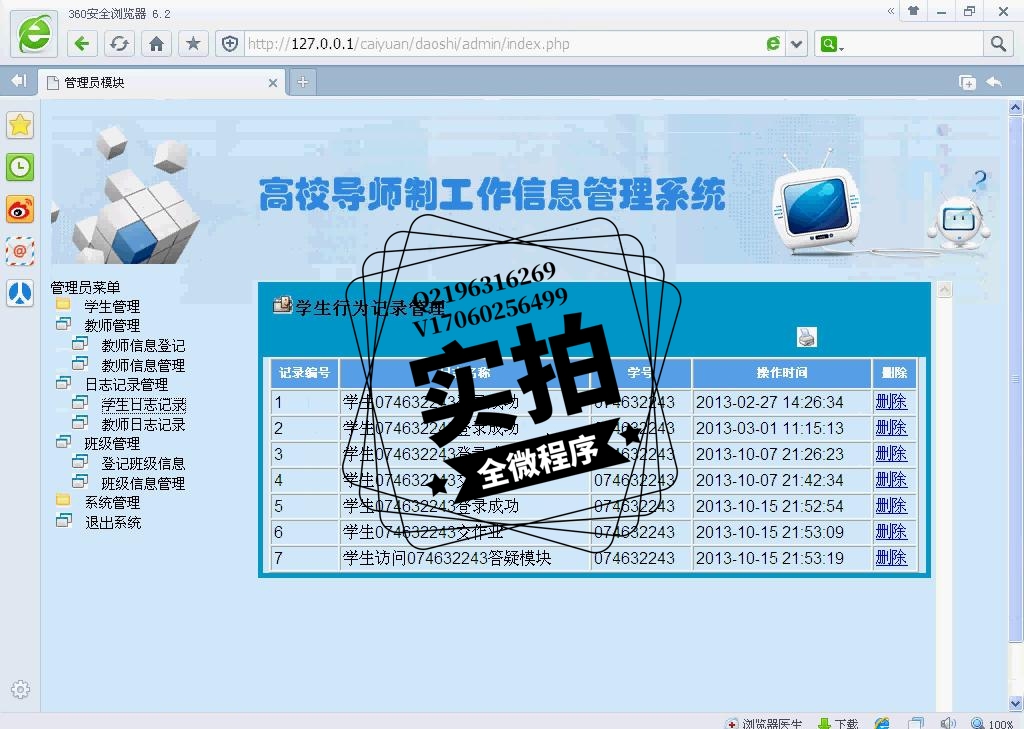Select the 管理员模块 tab
The image size is (1024, 729).
point(162,82)
